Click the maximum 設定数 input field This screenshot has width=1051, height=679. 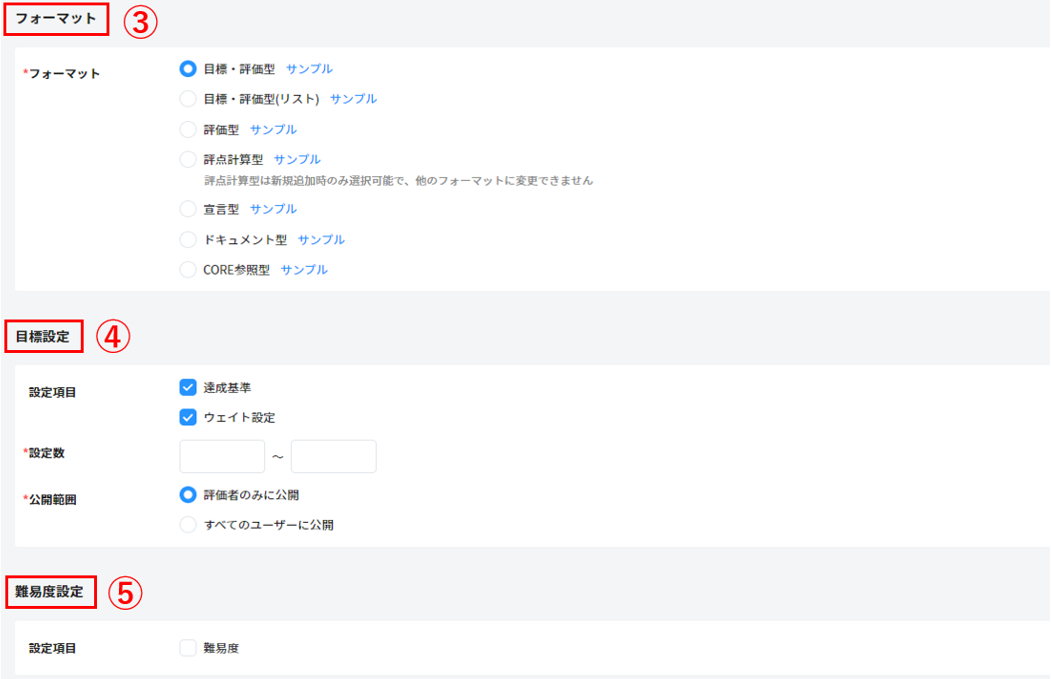333,456
